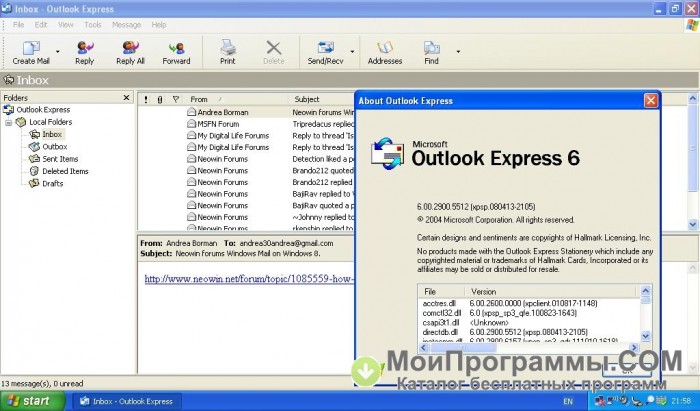The image size is (700, 411).
Task: Sort by attachment paperclip column header
Action: pos(160,100)
